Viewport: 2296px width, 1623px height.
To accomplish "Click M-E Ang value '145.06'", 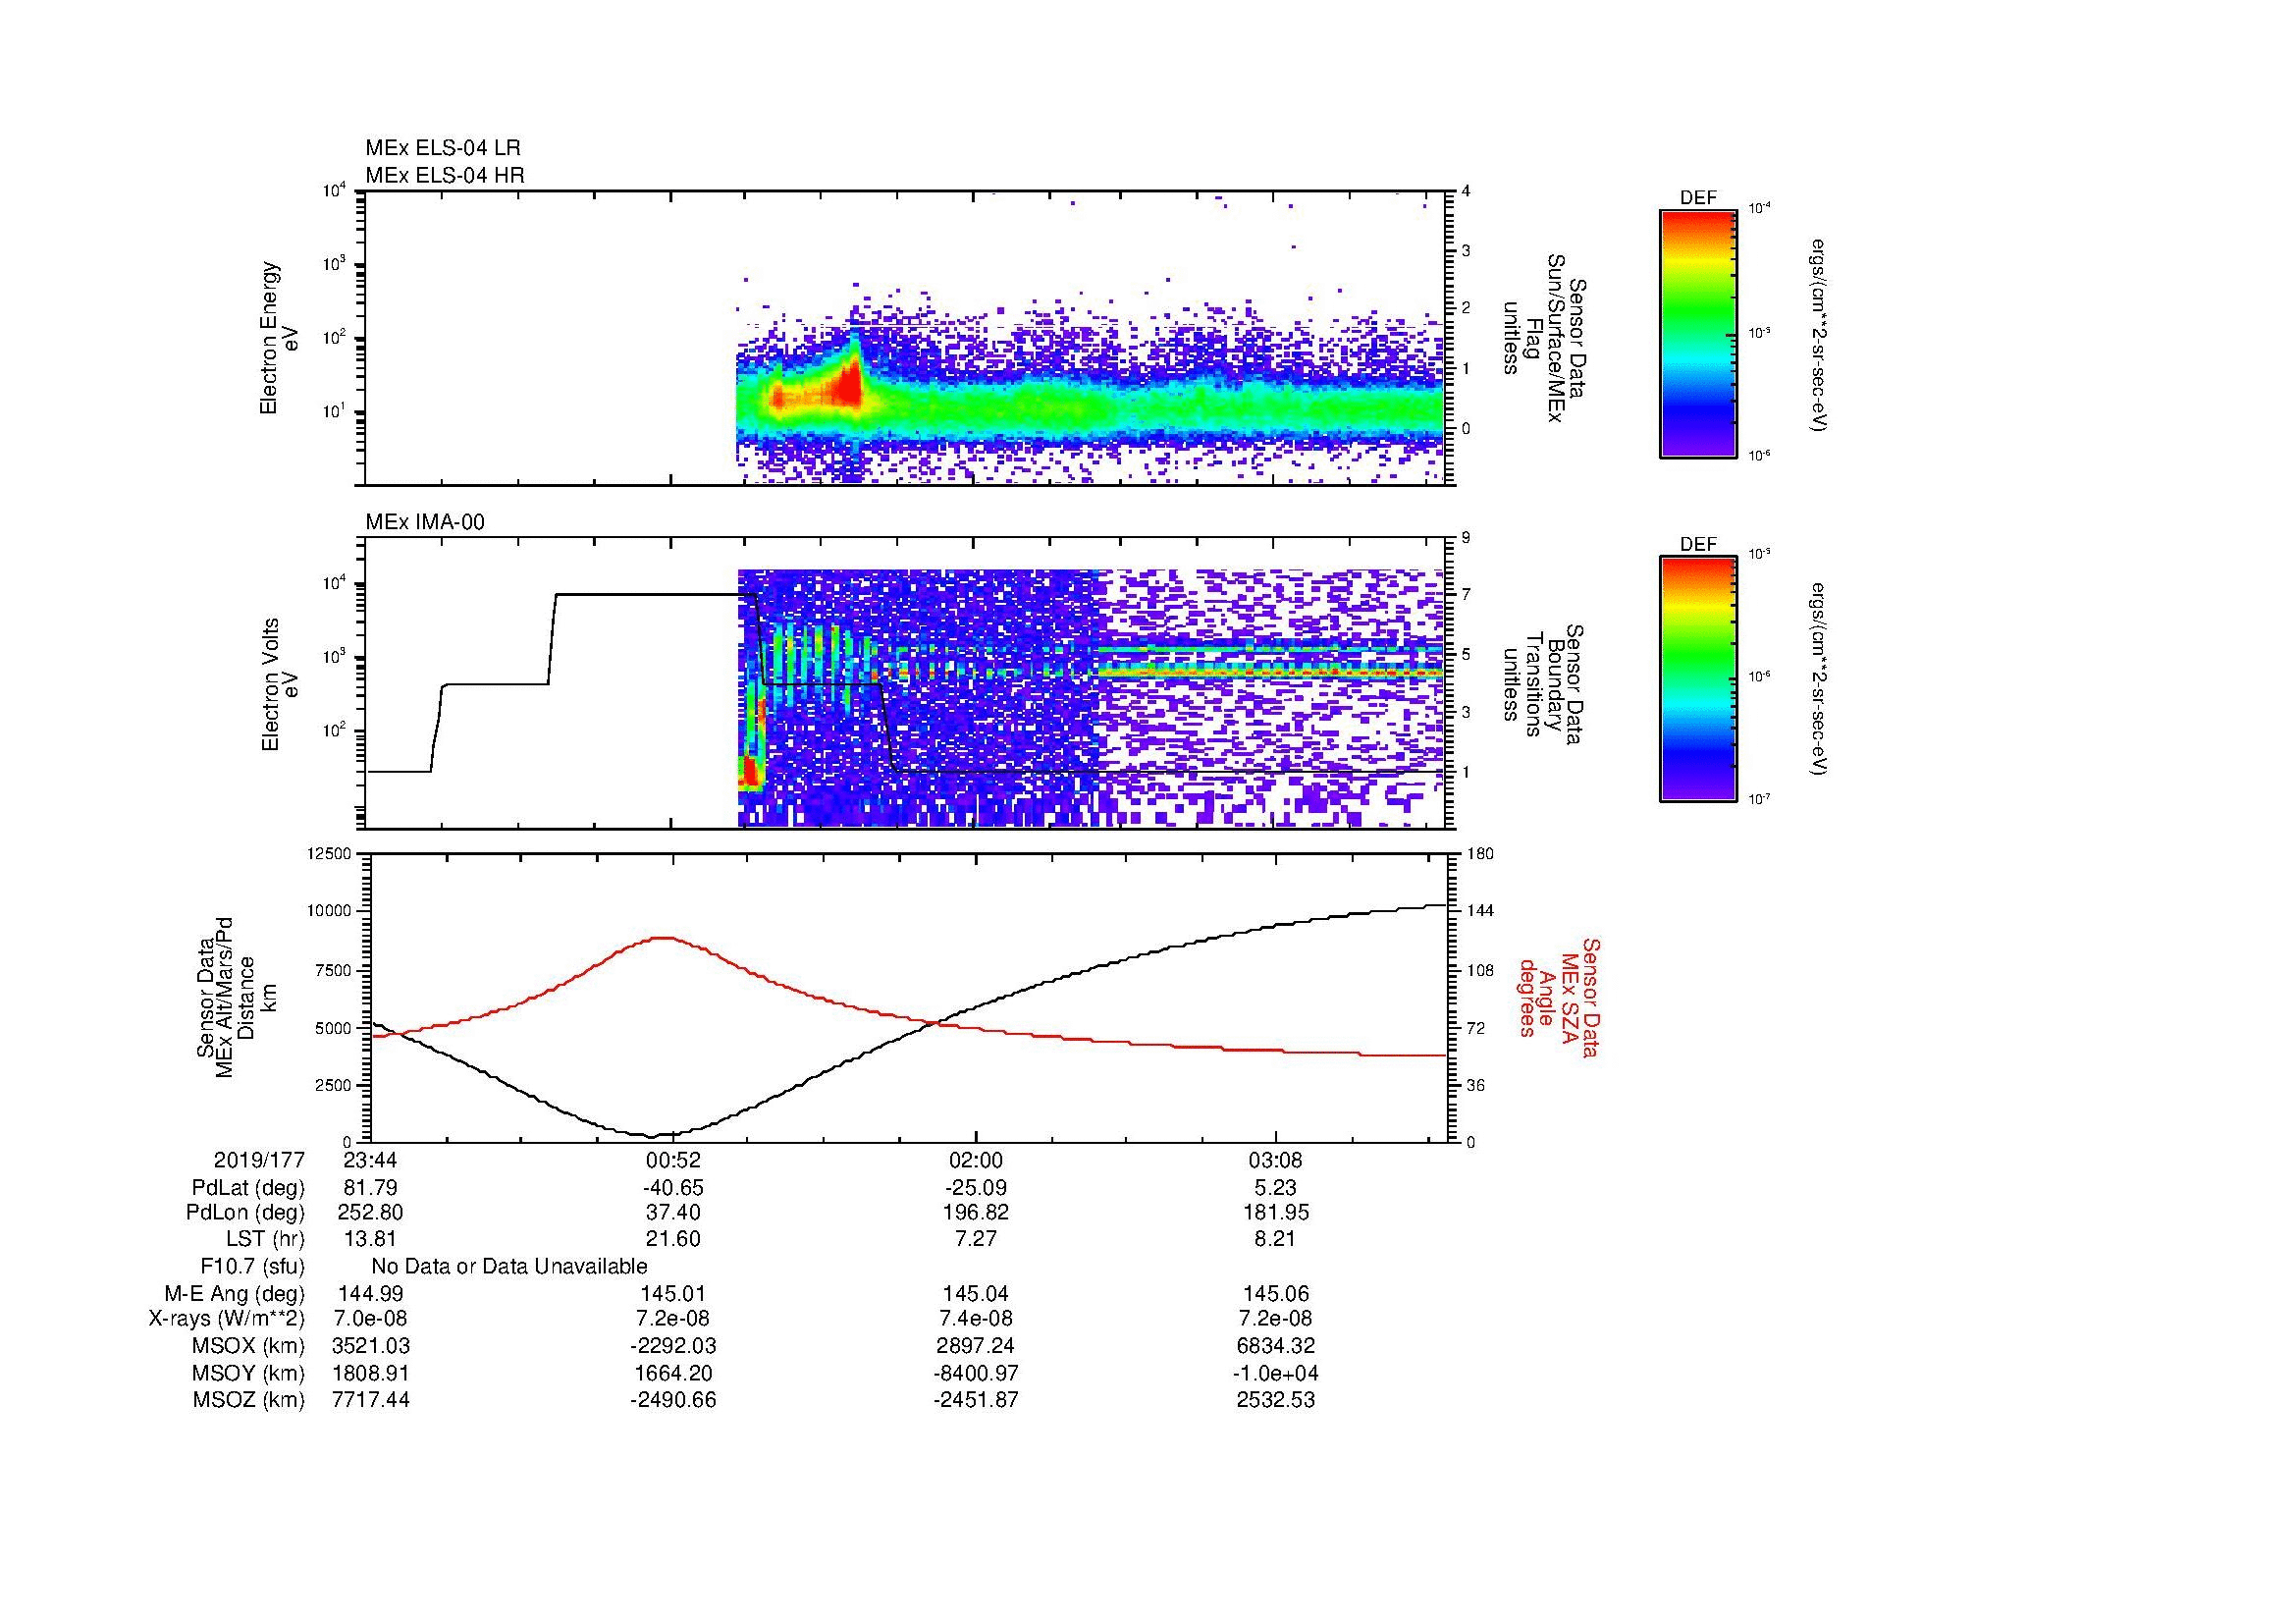I will click(1276, 1294).
